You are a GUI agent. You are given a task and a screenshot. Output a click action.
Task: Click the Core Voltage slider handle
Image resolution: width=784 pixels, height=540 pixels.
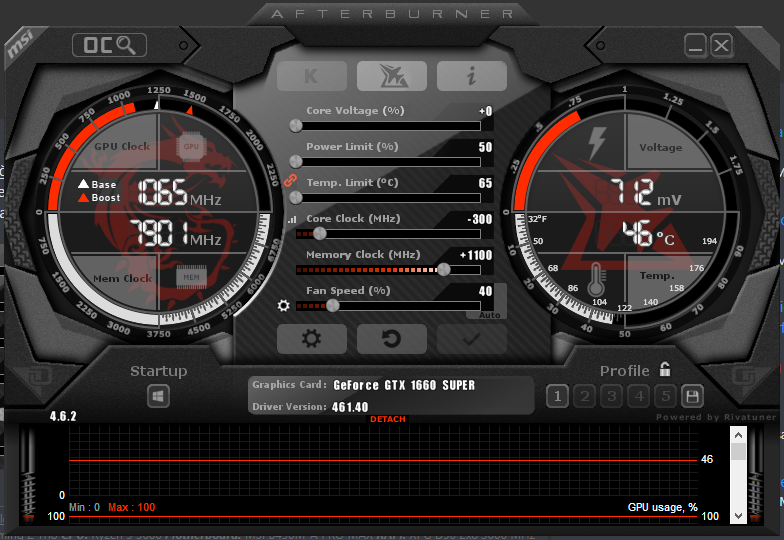coord(296,126)
